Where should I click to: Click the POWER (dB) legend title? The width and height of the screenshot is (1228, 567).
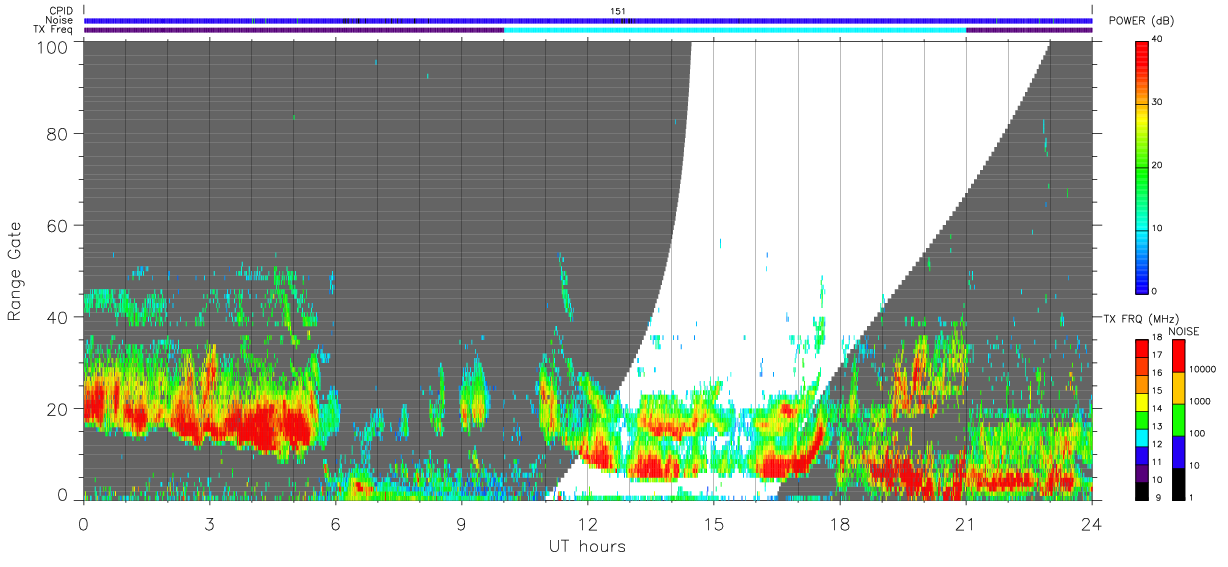pos(1142,20)
